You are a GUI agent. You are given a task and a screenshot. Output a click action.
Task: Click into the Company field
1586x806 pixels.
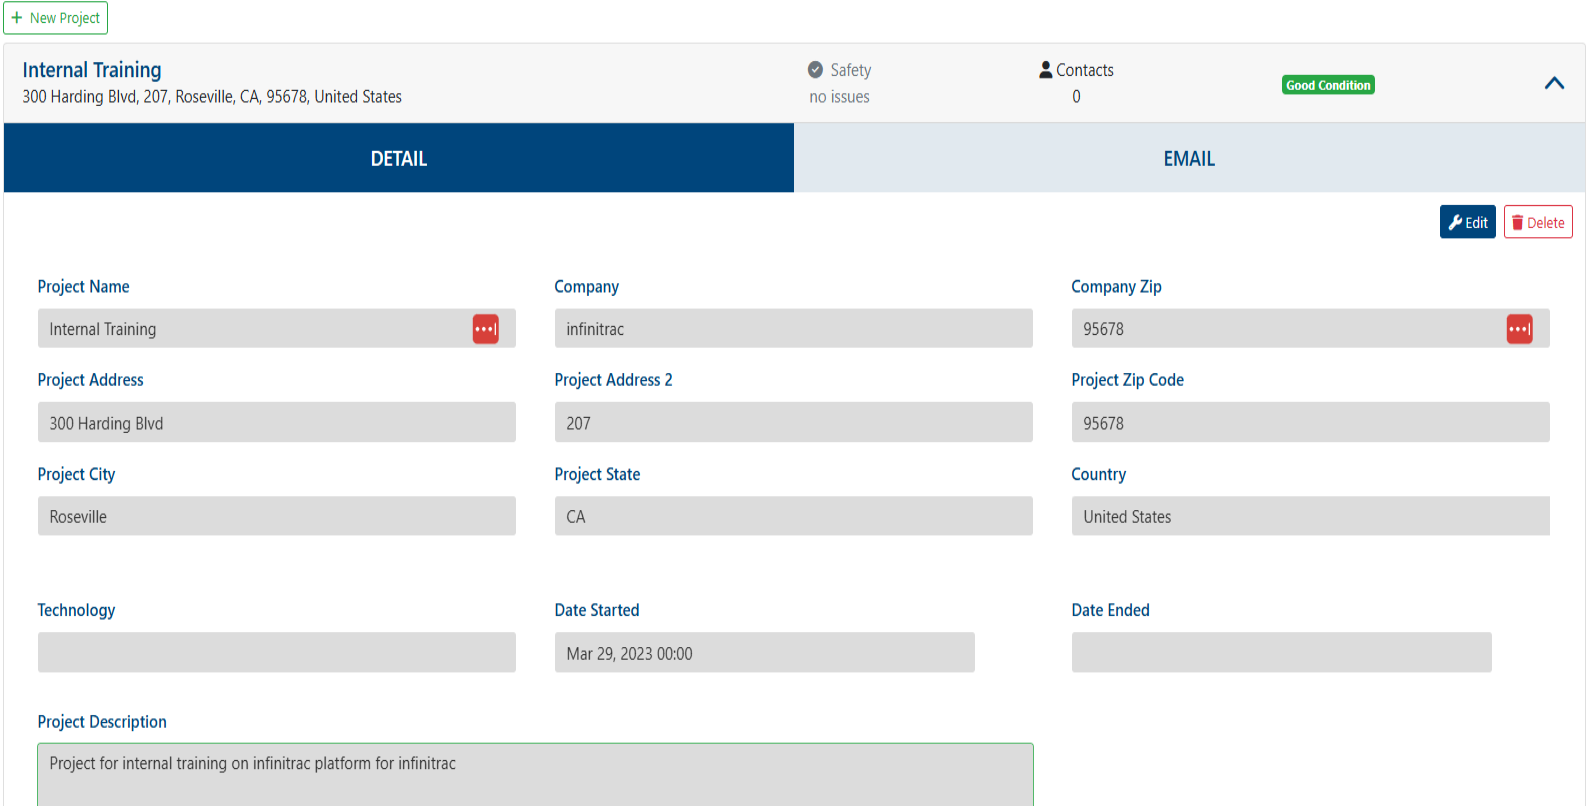(794, 328)
